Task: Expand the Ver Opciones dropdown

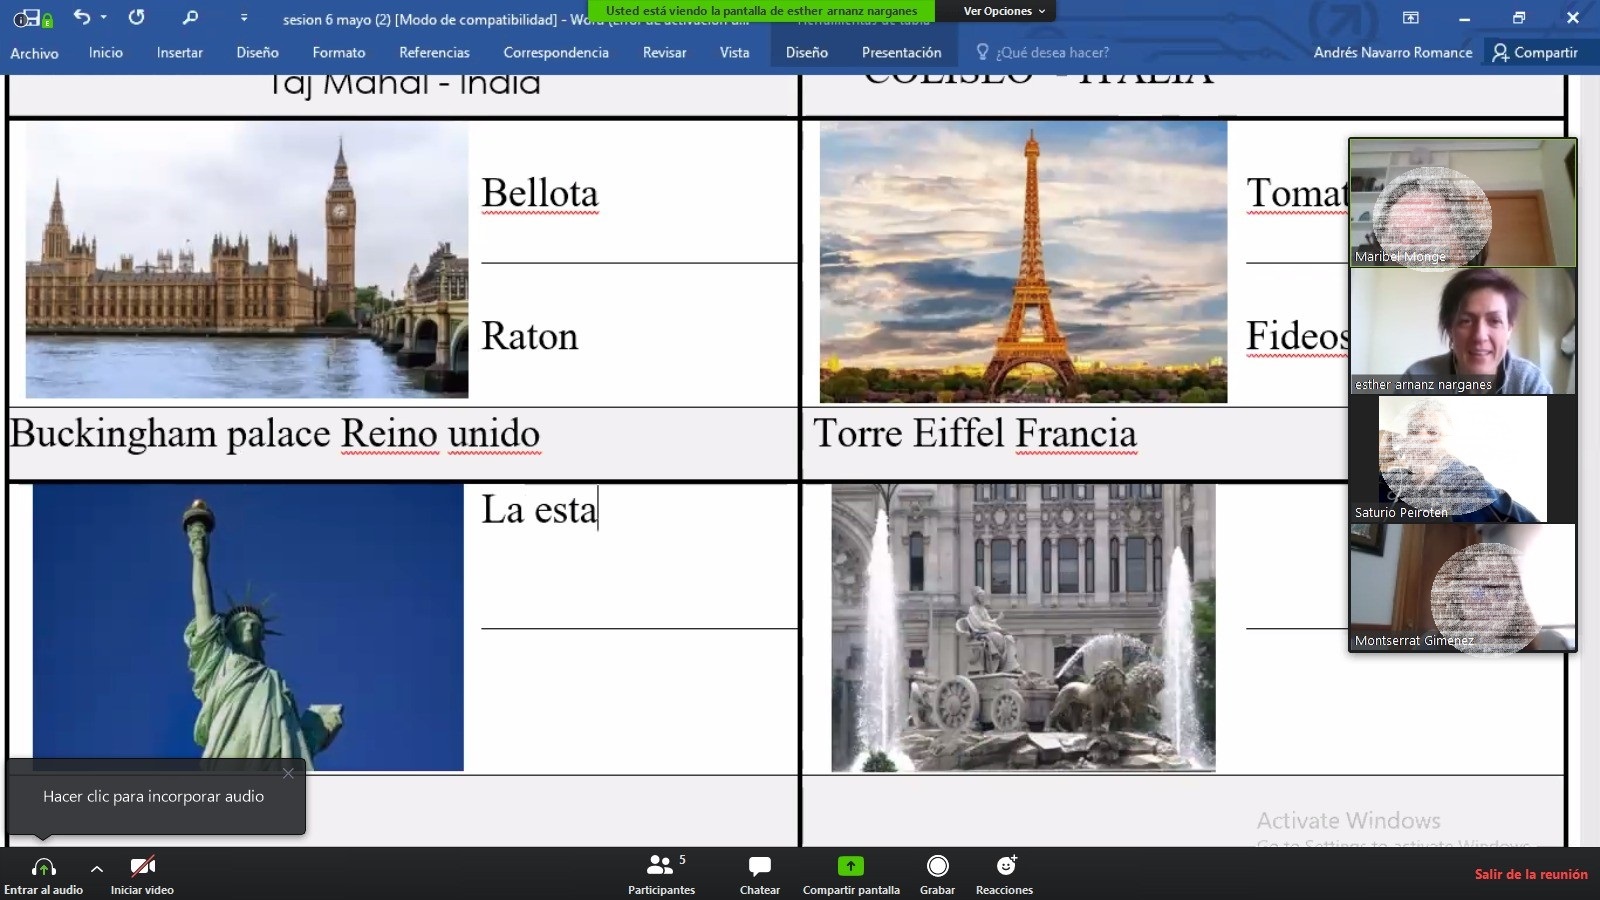Action: pos(1004,11)
